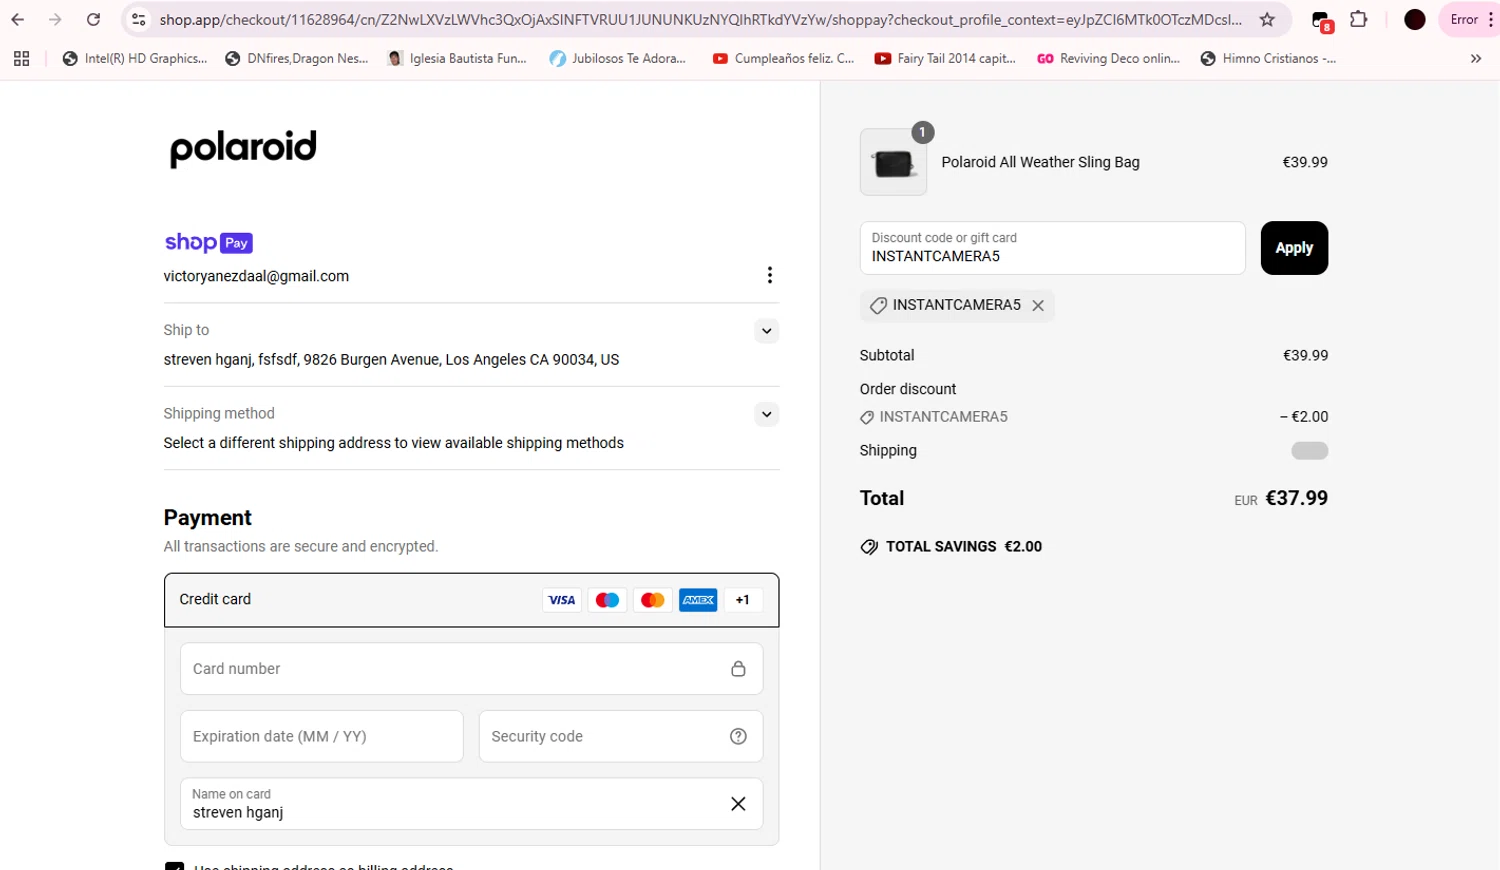This screenshot has height=870, width=1500.
Task: Click the Total €37.99 amount
Action: pos(1296,498)
